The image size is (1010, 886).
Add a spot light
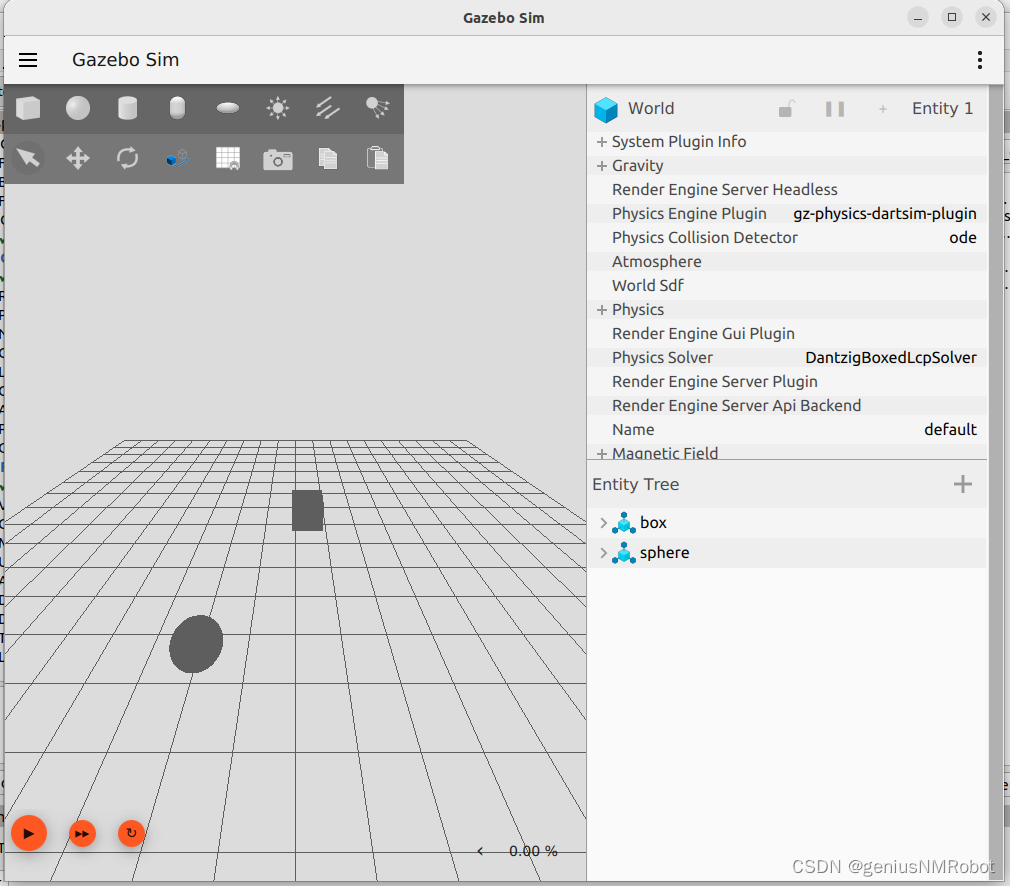(x=377, y=108)
